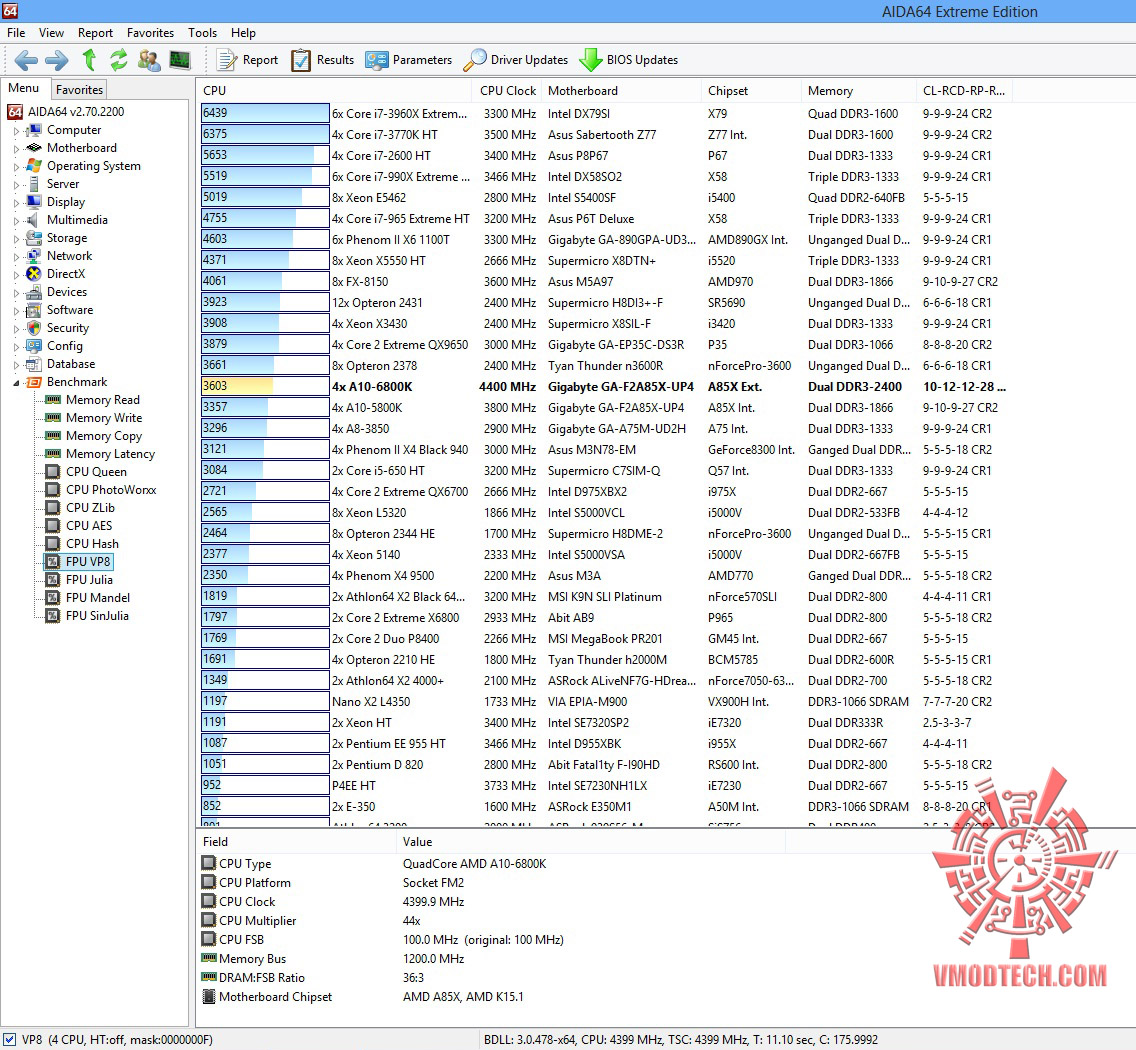Collapse the Benchmark tree node
This screenshot has height=1050, width=1136.
(17, 383)
